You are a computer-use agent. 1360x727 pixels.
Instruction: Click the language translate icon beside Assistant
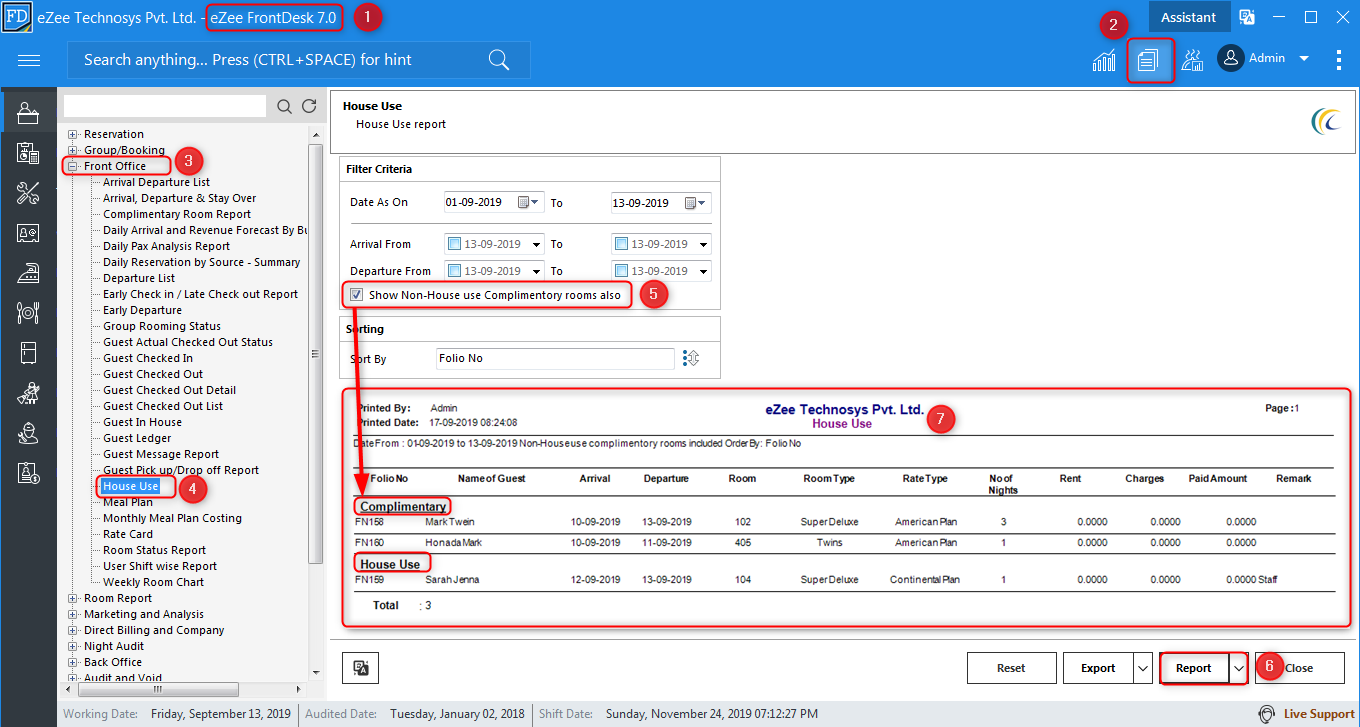1247,17
